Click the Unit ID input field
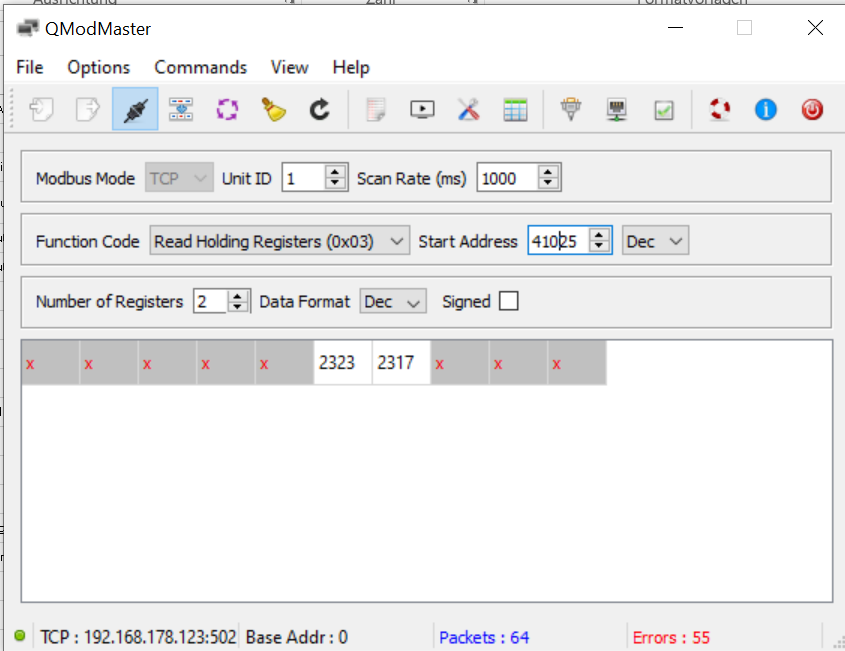This screenshot has width=845, height=651. point(304,177)
